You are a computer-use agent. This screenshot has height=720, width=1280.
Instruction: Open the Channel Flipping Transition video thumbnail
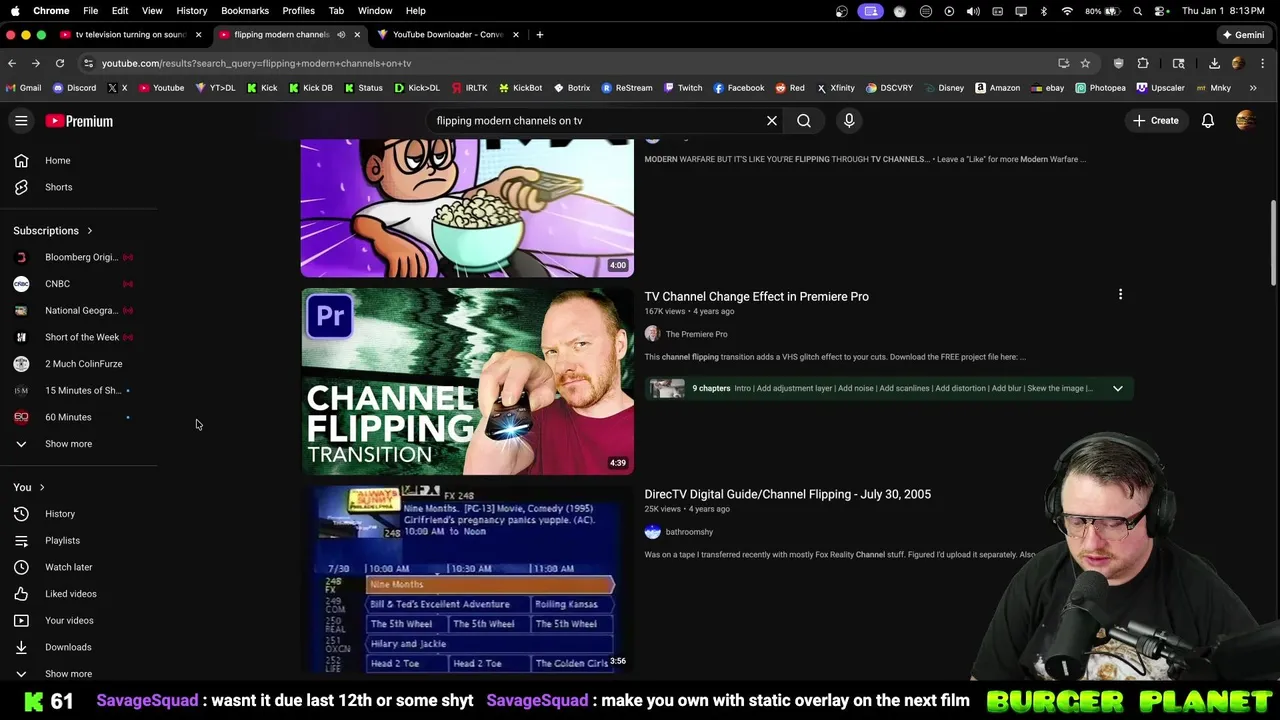(x=467, y=381)
